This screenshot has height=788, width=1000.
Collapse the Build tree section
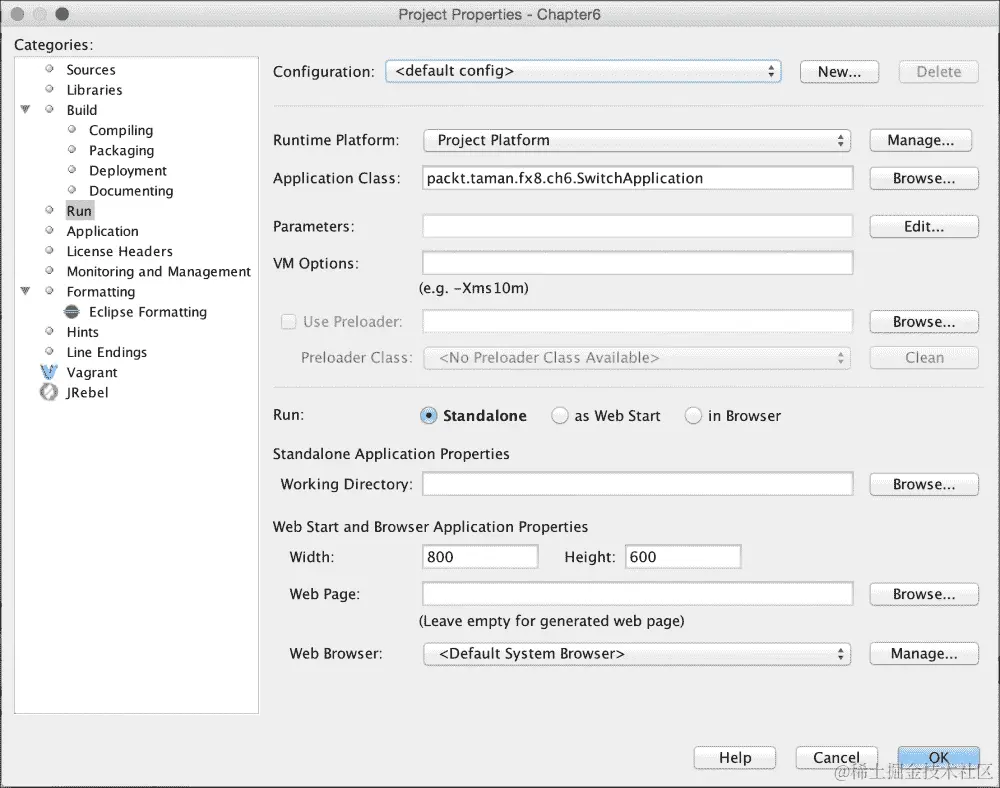click(x=25, y=109)
